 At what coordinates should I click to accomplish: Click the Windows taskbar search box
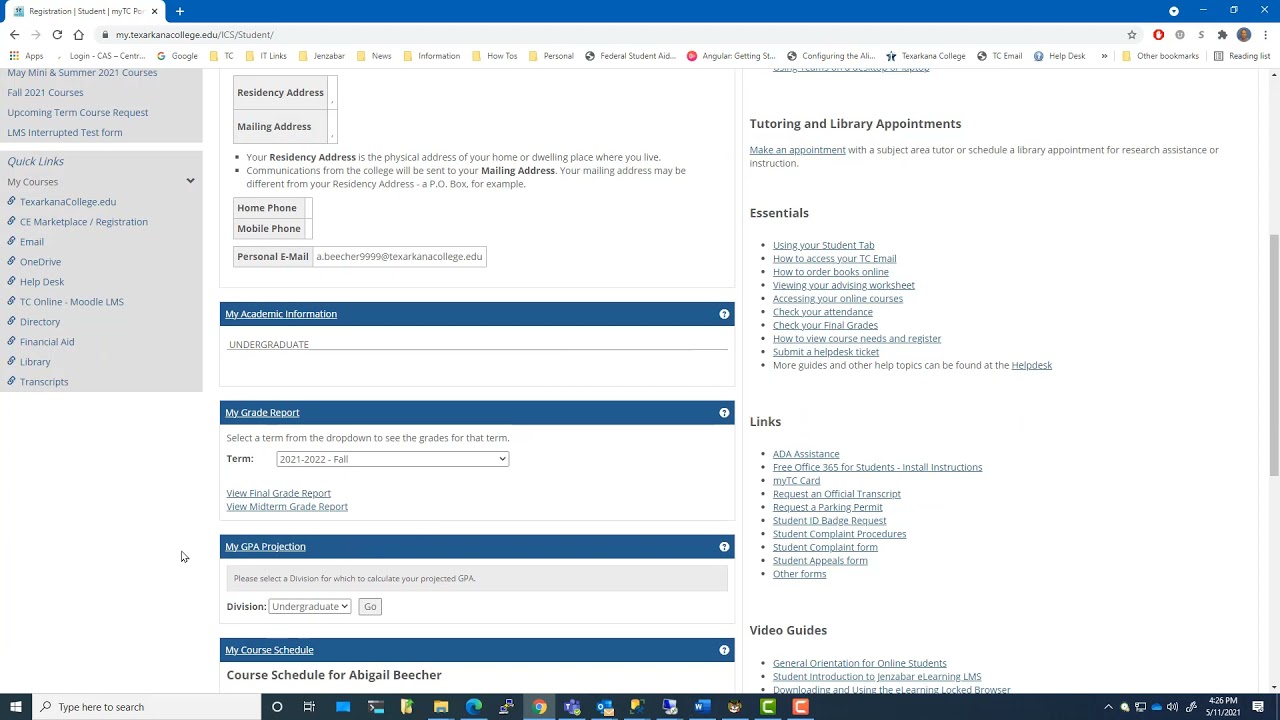pyautogui.click(x=146, y=707)
